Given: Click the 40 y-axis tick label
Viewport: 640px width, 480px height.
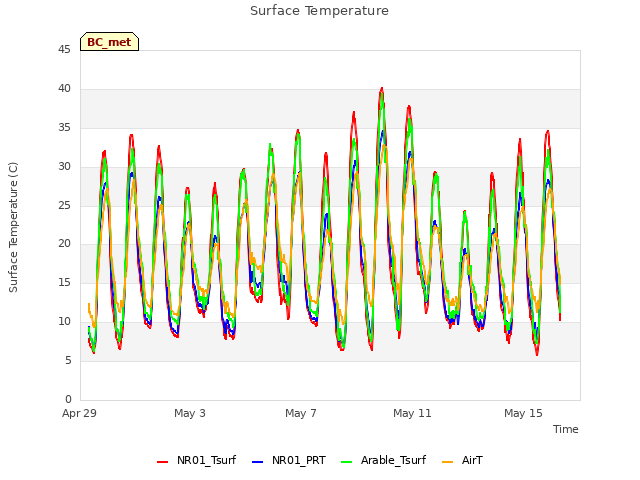Looking at the screenshot, I should [x=64, y=89].
